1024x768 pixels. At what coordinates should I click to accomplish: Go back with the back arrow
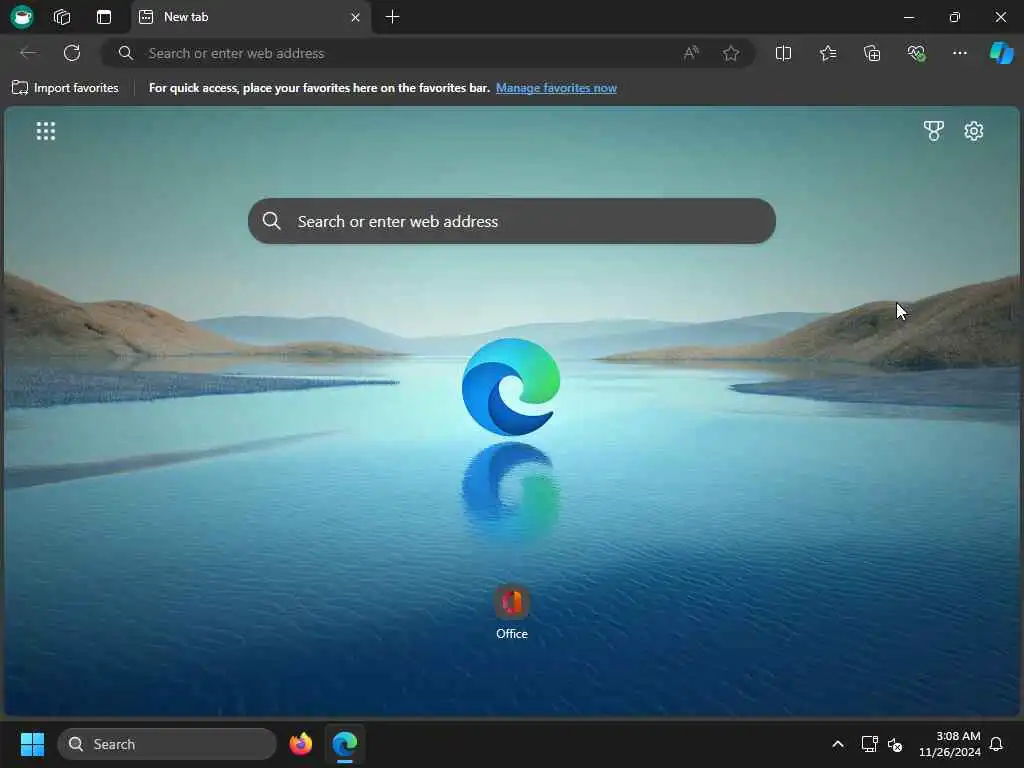(28, 53)
